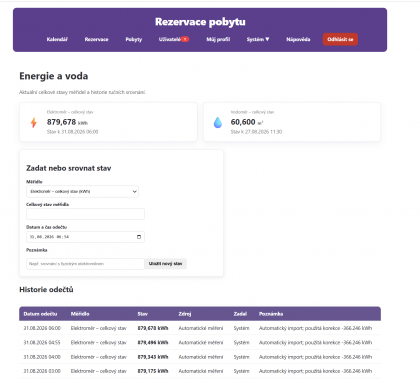Screen dimensions: 420x383
Task: Click Automatické měření in the 04:55 row
Action: (x=201, y=343)
